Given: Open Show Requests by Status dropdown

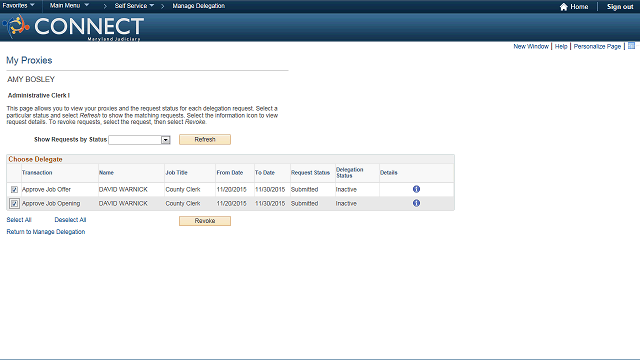Looking at the screenshot, I should (139, 140).
